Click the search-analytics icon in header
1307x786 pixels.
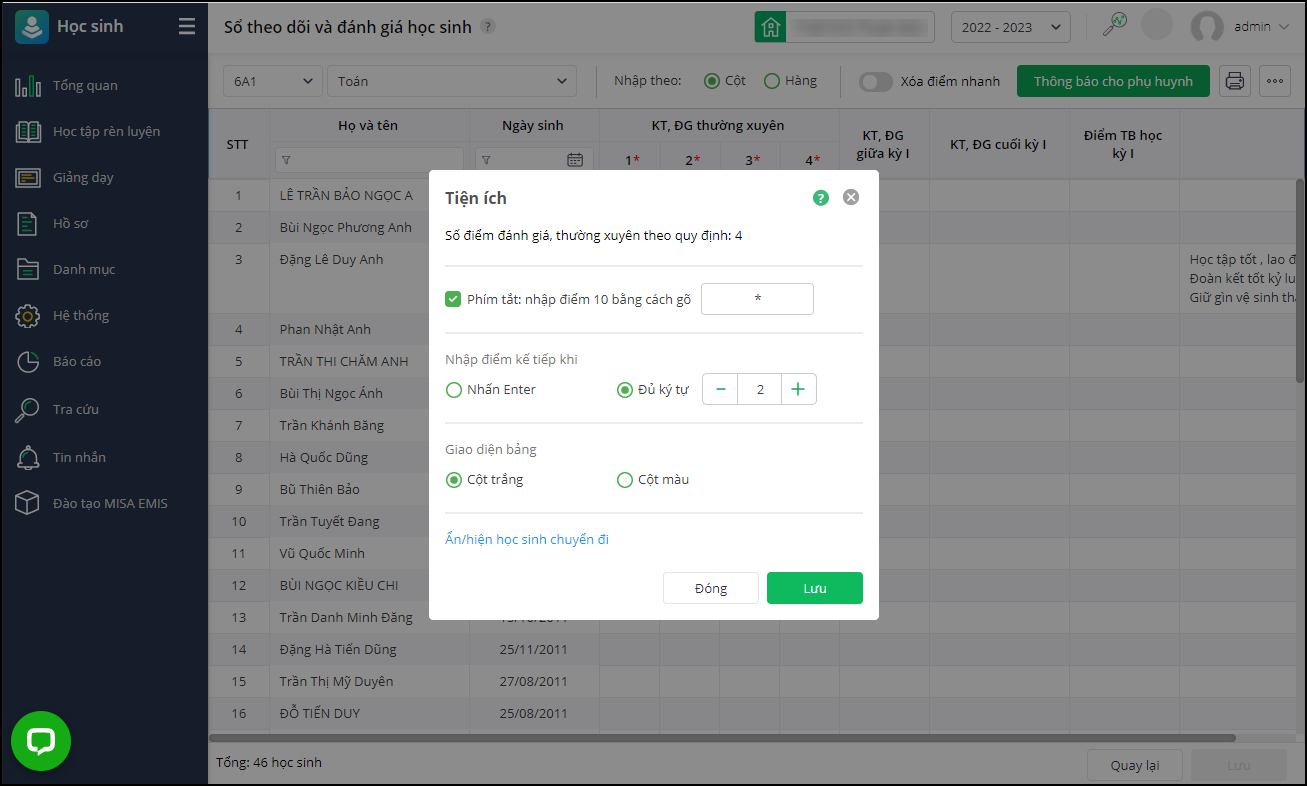click(x=1115, y=25)
